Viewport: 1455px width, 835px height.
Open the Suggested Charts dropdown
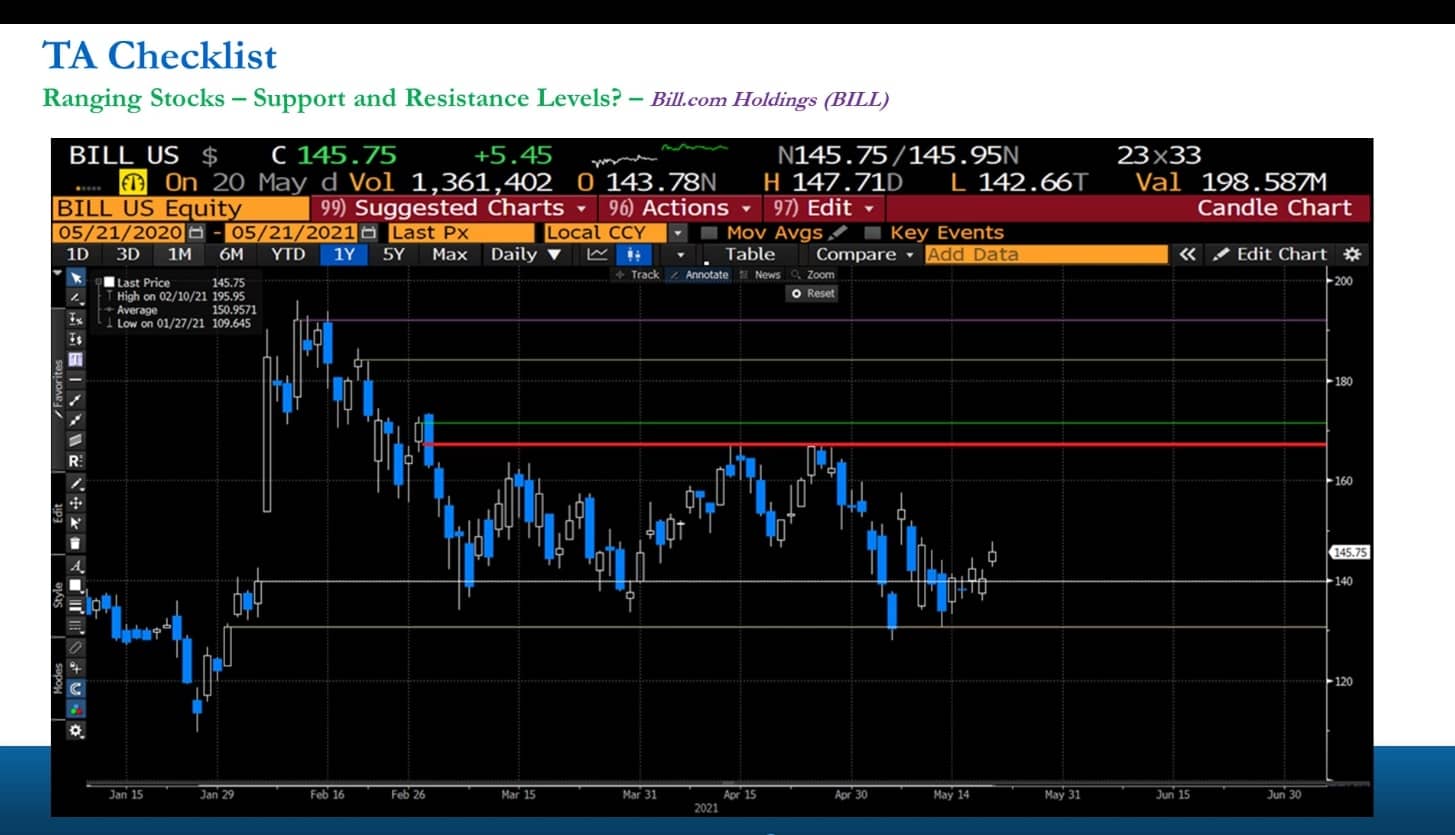(x=452, y=208)
